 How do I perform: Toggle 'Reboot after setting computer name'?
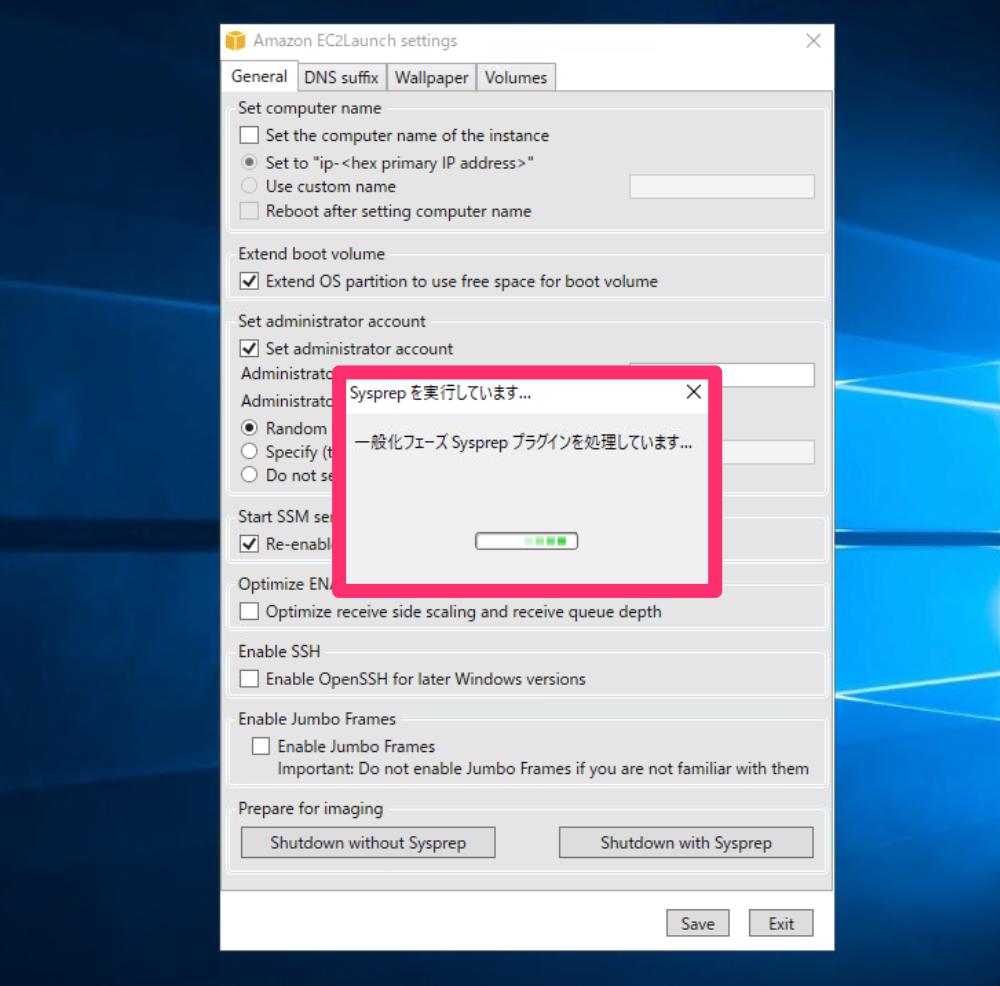247,210
